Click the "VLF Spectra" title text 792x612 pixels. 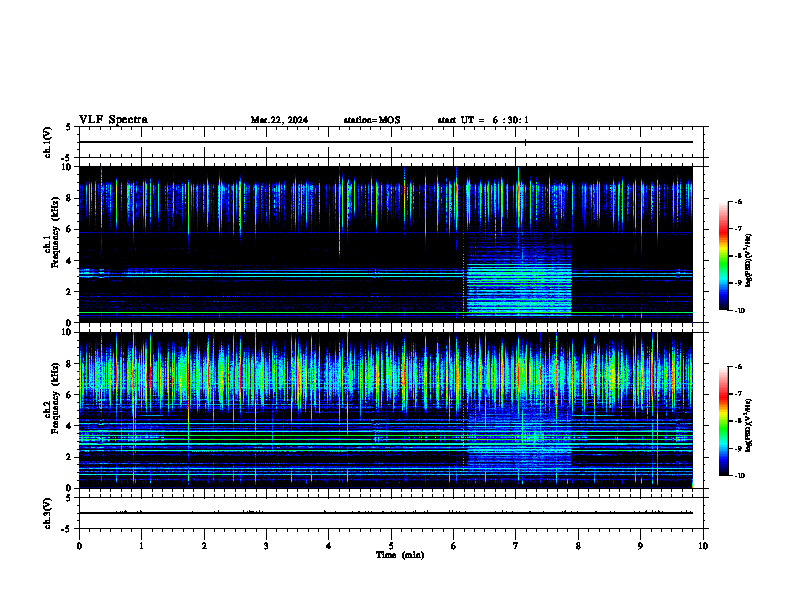[x=113, y=120]
